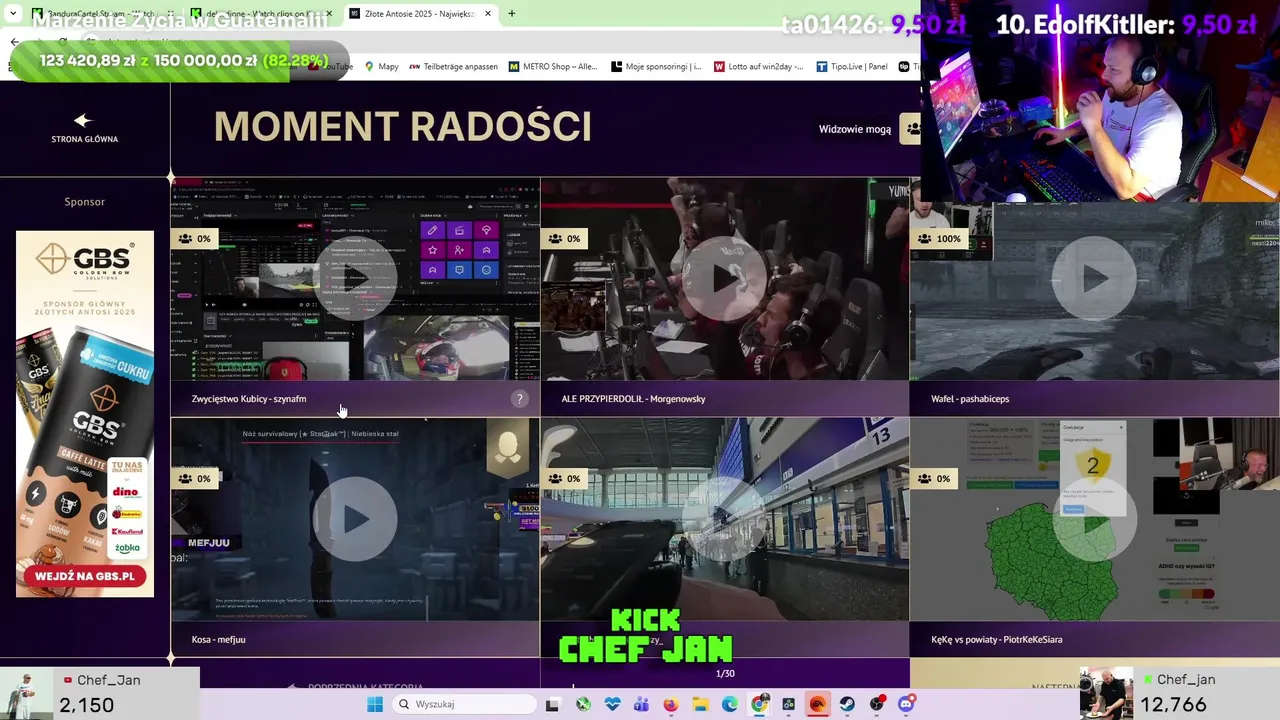Click the 'Kękę vs powiaty - PiotrKeKeSiara' title
The height and width of the screenshot is (720, 1280).
pos(996,639)
